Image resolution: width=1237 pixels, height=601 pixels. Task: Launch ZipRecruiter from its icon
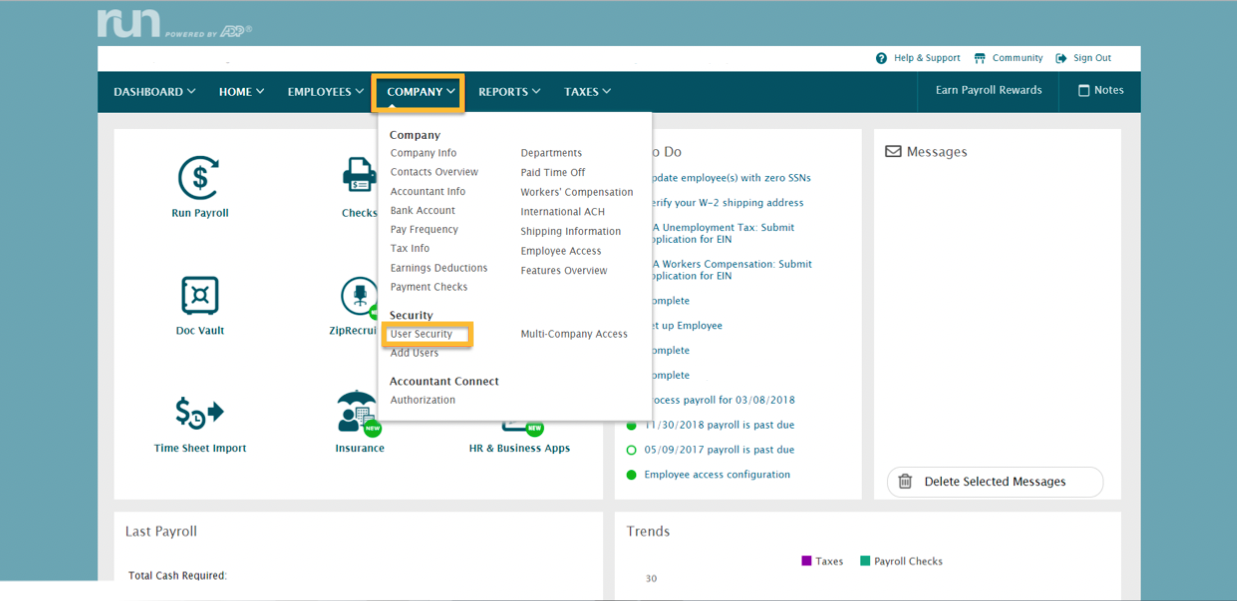pyautogui.click(x=359, y=297)
